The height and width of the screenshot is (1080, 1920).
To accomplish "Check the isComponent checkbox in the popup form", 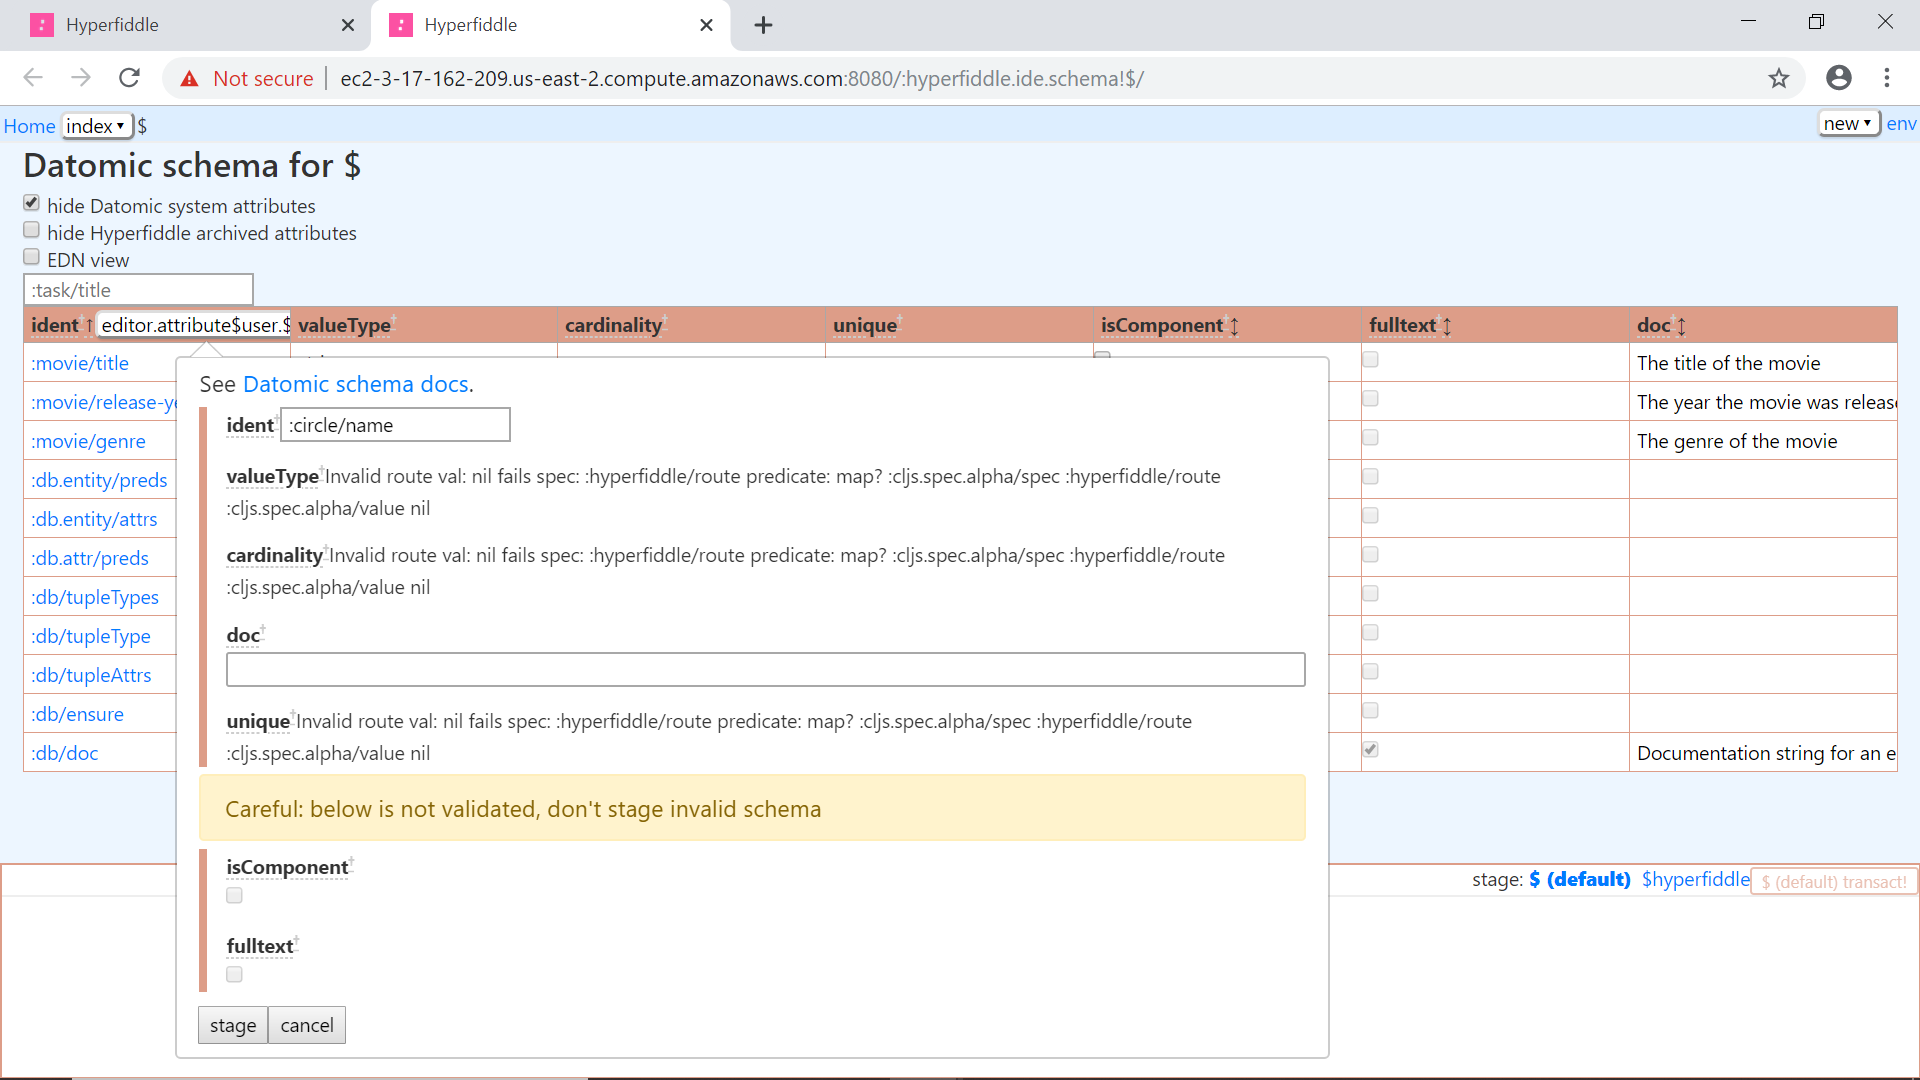I will click(x=234, y=895).
